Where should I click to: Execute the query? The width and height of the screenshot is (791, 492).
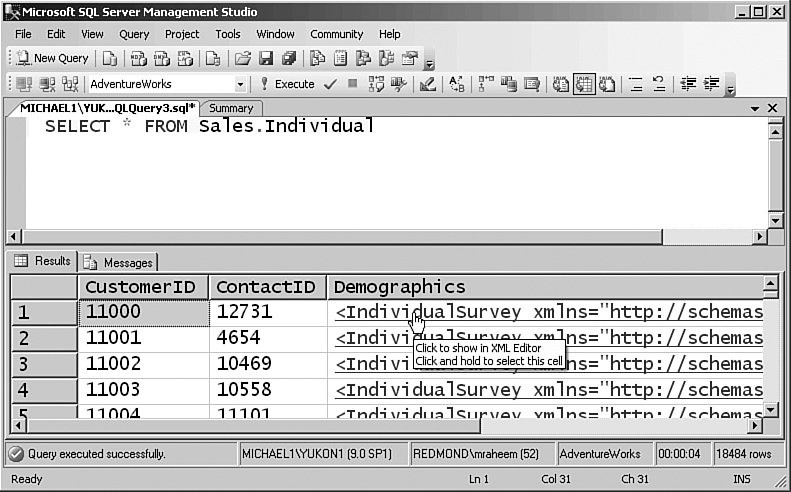287,84
